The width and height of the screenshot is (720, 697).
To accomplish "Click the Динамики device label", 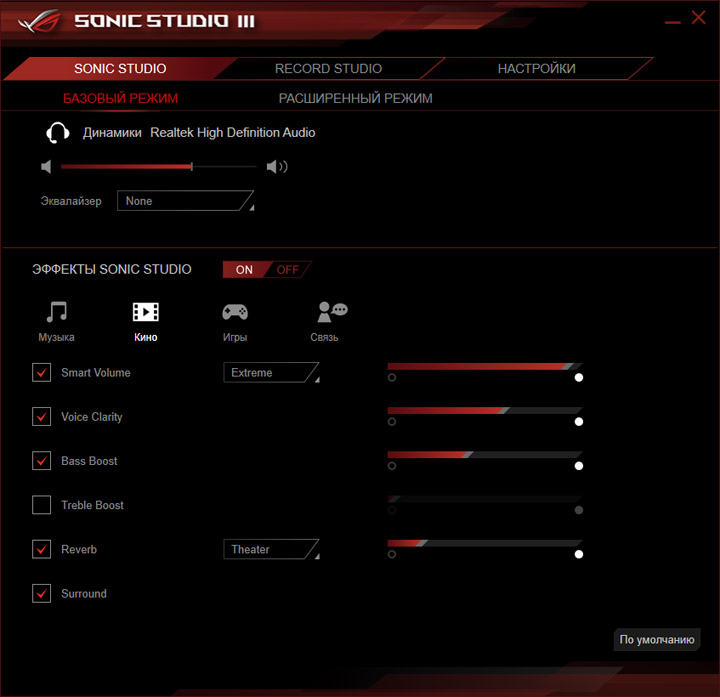I will [x=112, y=133].
